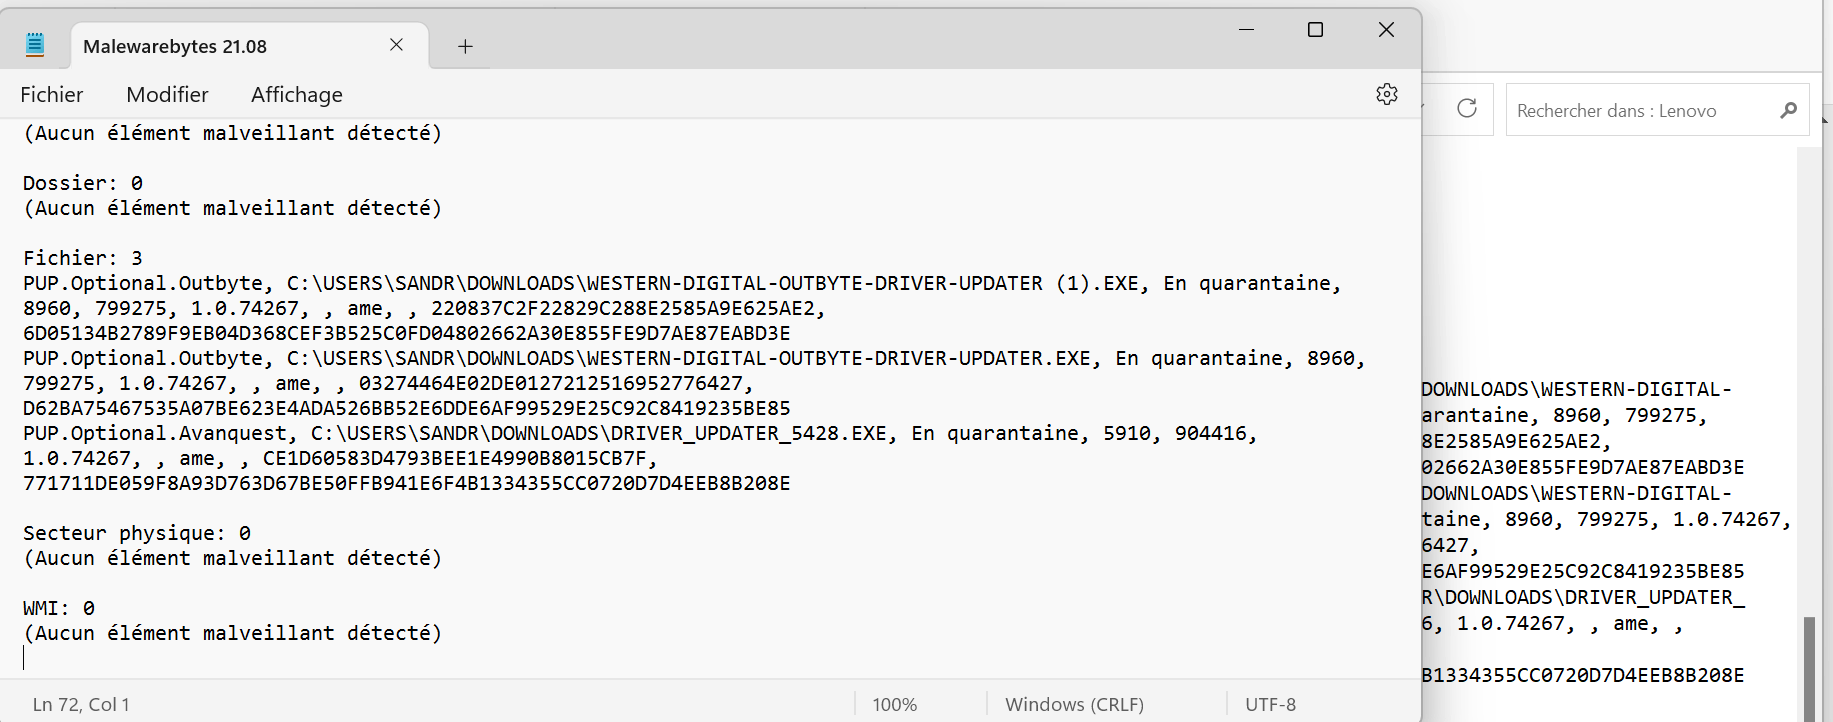Click the 'WMI: 0' line

pyautogui.click(x=59, y=608)
